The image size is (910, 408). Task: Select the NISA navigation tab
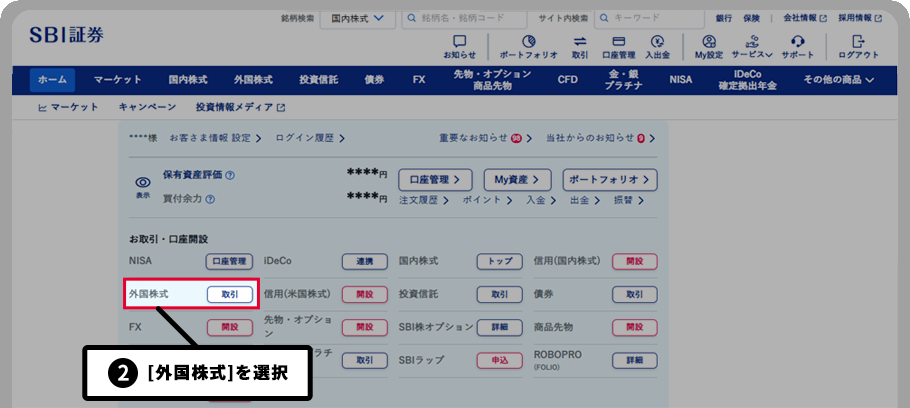click(x=681, y=80)
